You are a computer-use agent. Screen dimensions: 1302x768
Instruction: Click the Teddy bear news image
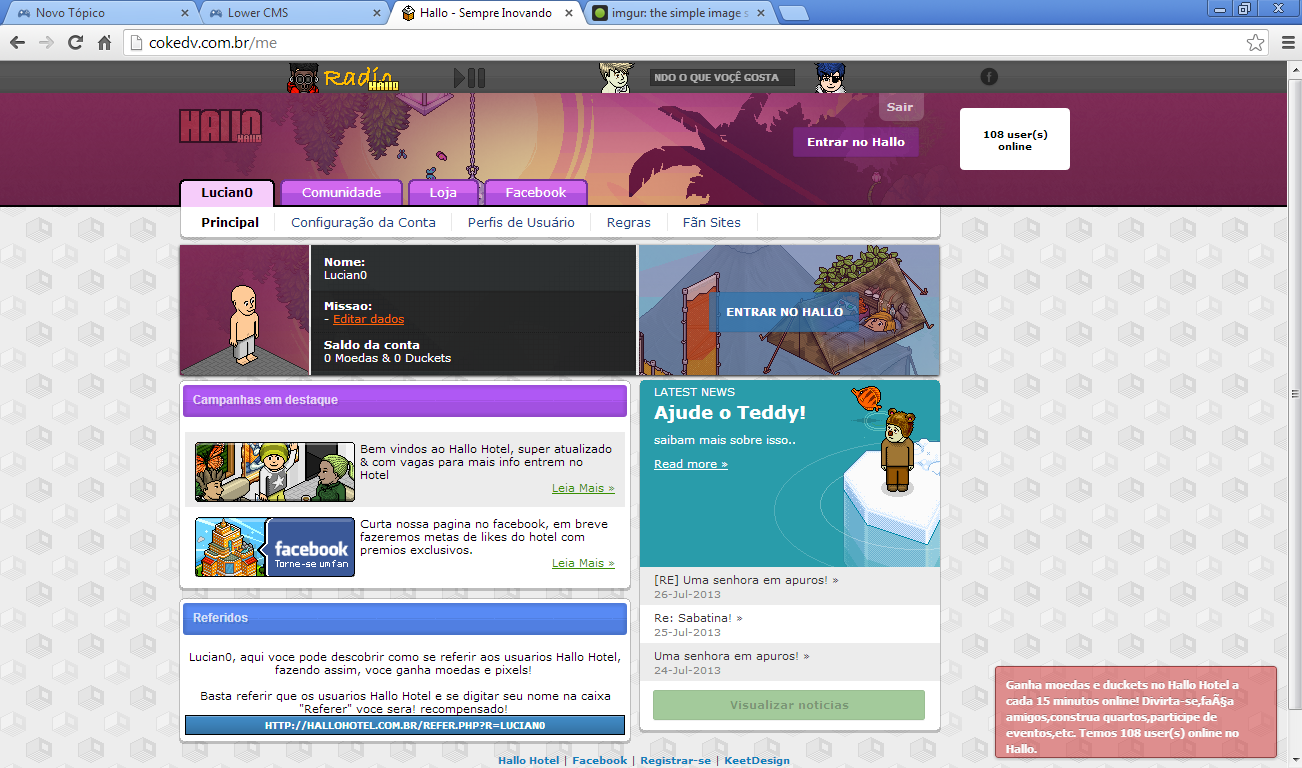(x=898, y=450)
